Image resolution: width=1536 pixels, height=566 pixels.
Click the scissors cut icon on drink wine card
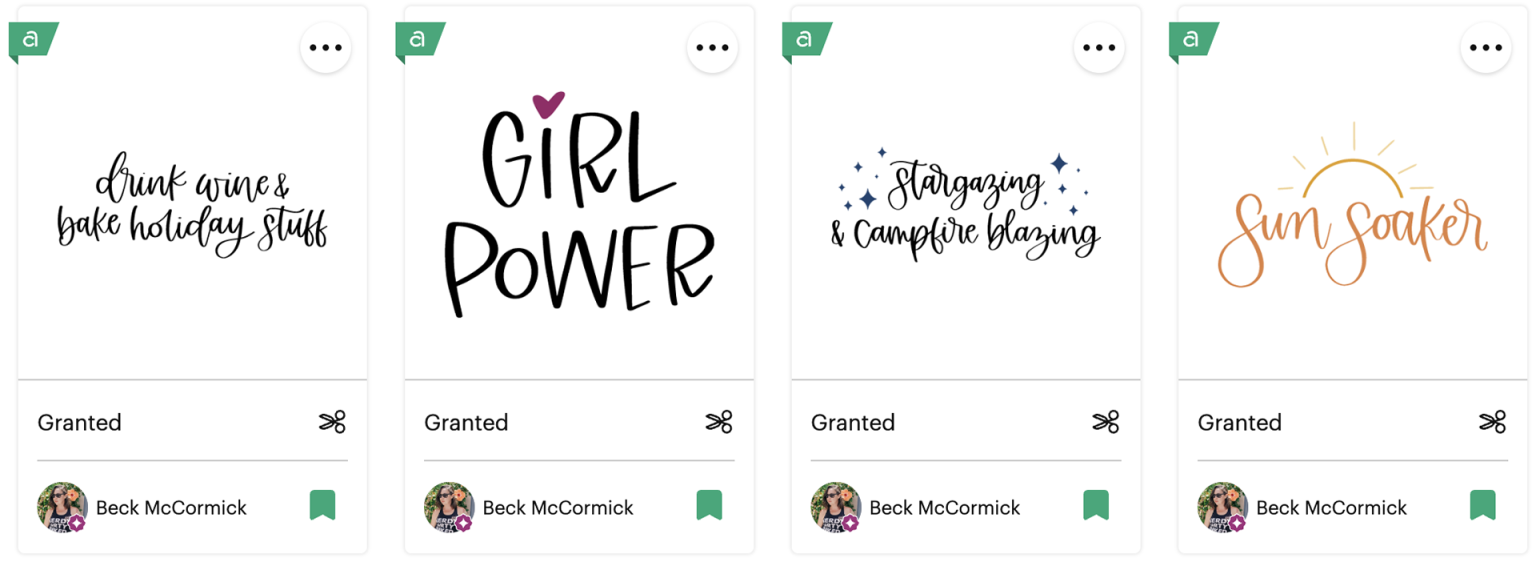pos(332,422)
